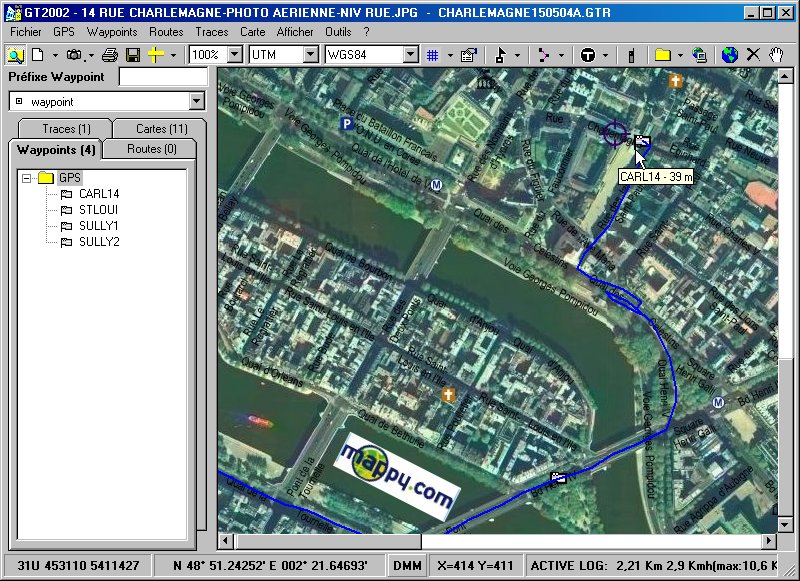
Task: Click the black X delete icon
Action: [x=753, y=55]
